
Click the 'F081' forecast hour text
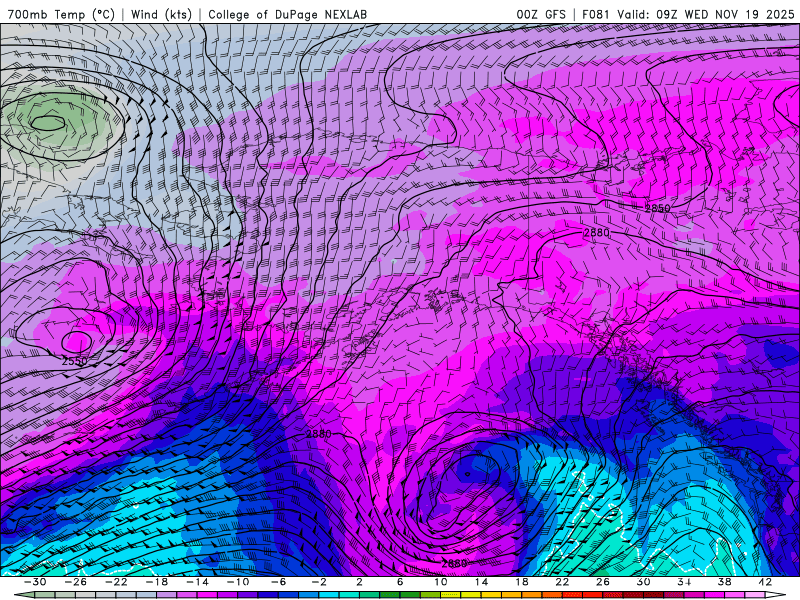click(596, 14)
